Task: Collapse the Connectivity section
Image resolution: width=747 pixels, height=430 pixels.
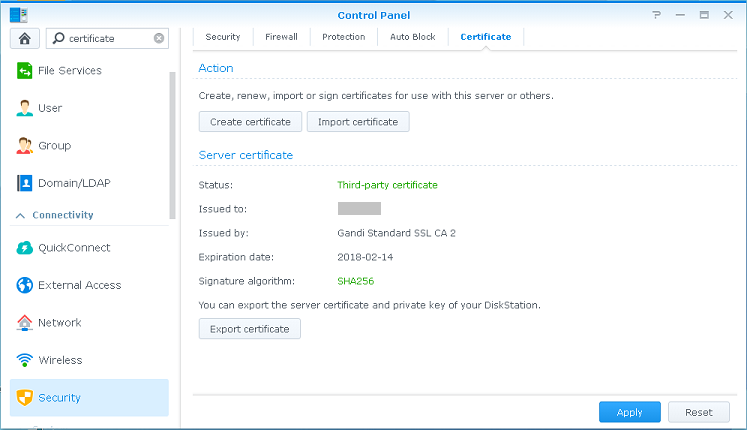Action: pyautogui.click(x=20, y=215)
